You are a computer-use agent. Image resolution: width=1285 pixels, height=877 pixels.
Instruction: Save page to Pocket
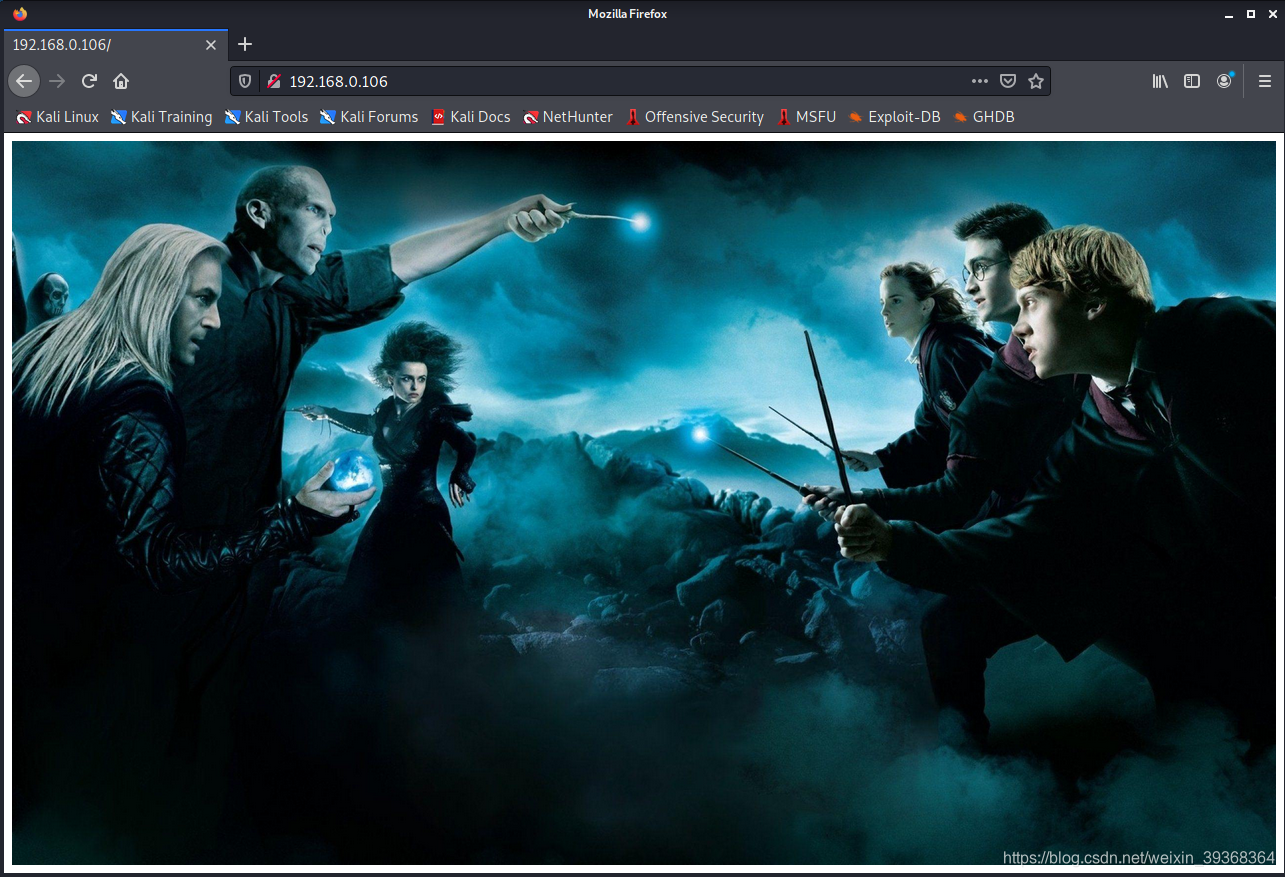click(1009, 81)
